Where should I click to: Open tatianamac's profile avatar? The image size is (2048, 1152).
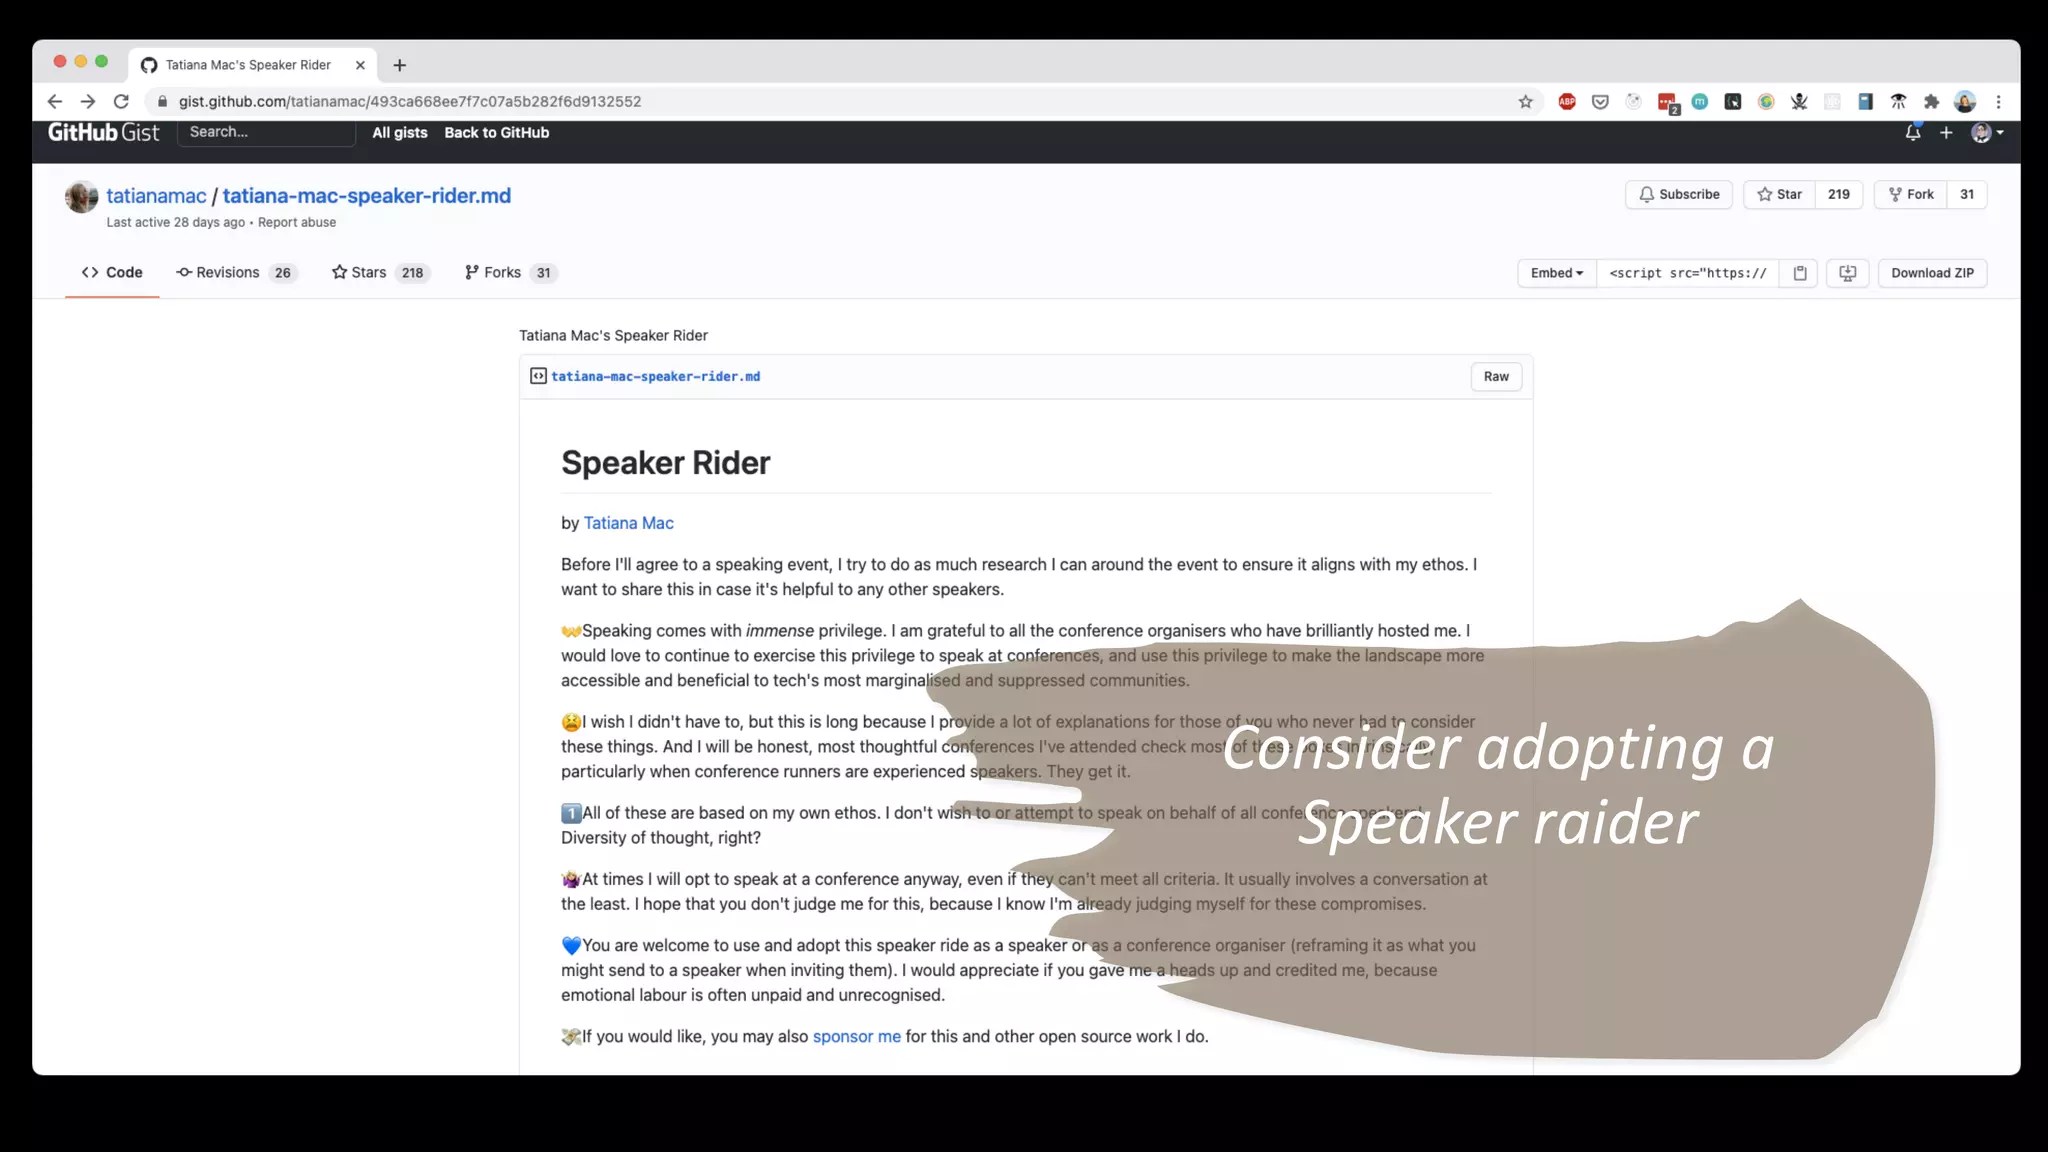(81, 196)
